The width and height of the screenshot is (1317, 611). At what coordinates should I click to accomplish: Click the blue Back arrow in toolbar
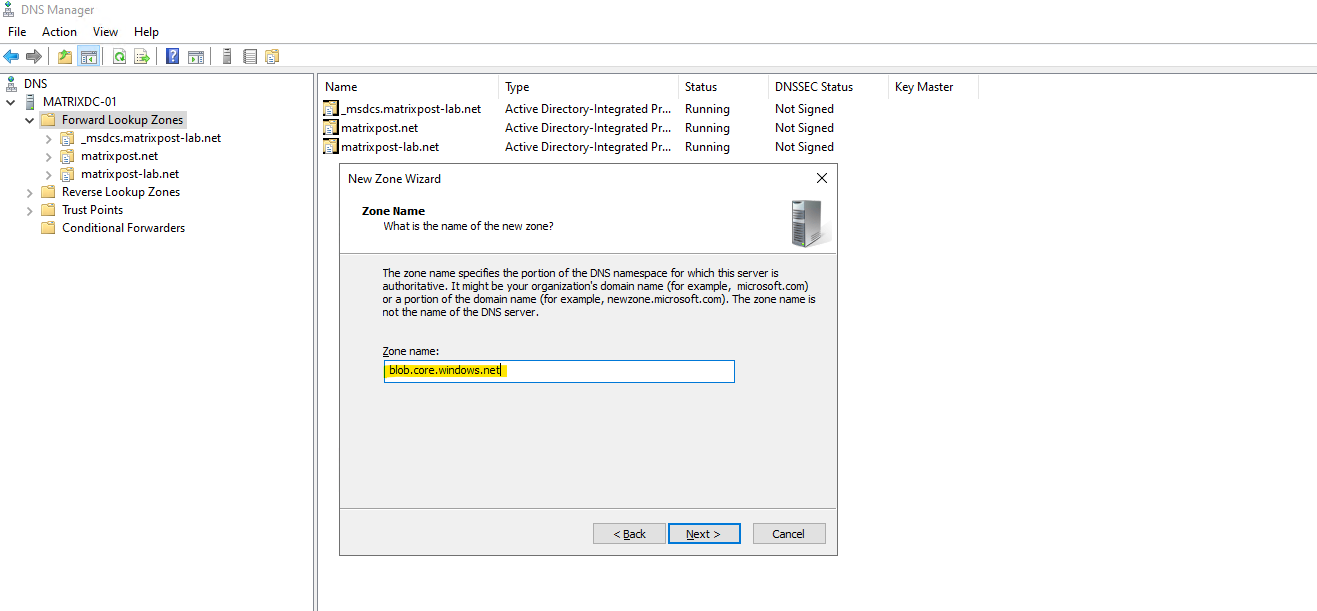(11, 57)
